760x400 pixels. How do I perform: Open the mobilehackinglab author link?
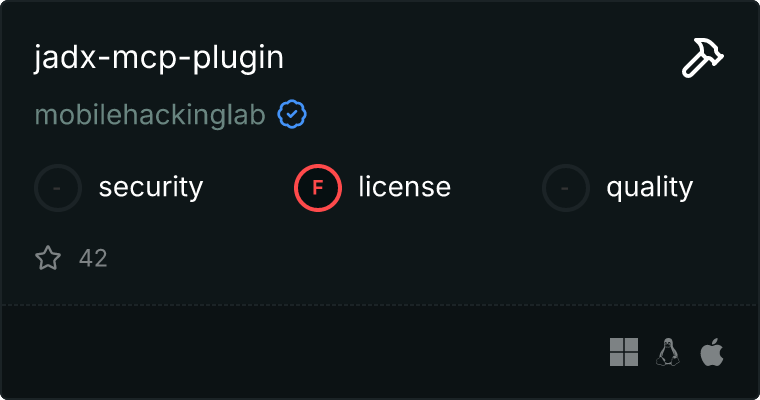[151, 116]
